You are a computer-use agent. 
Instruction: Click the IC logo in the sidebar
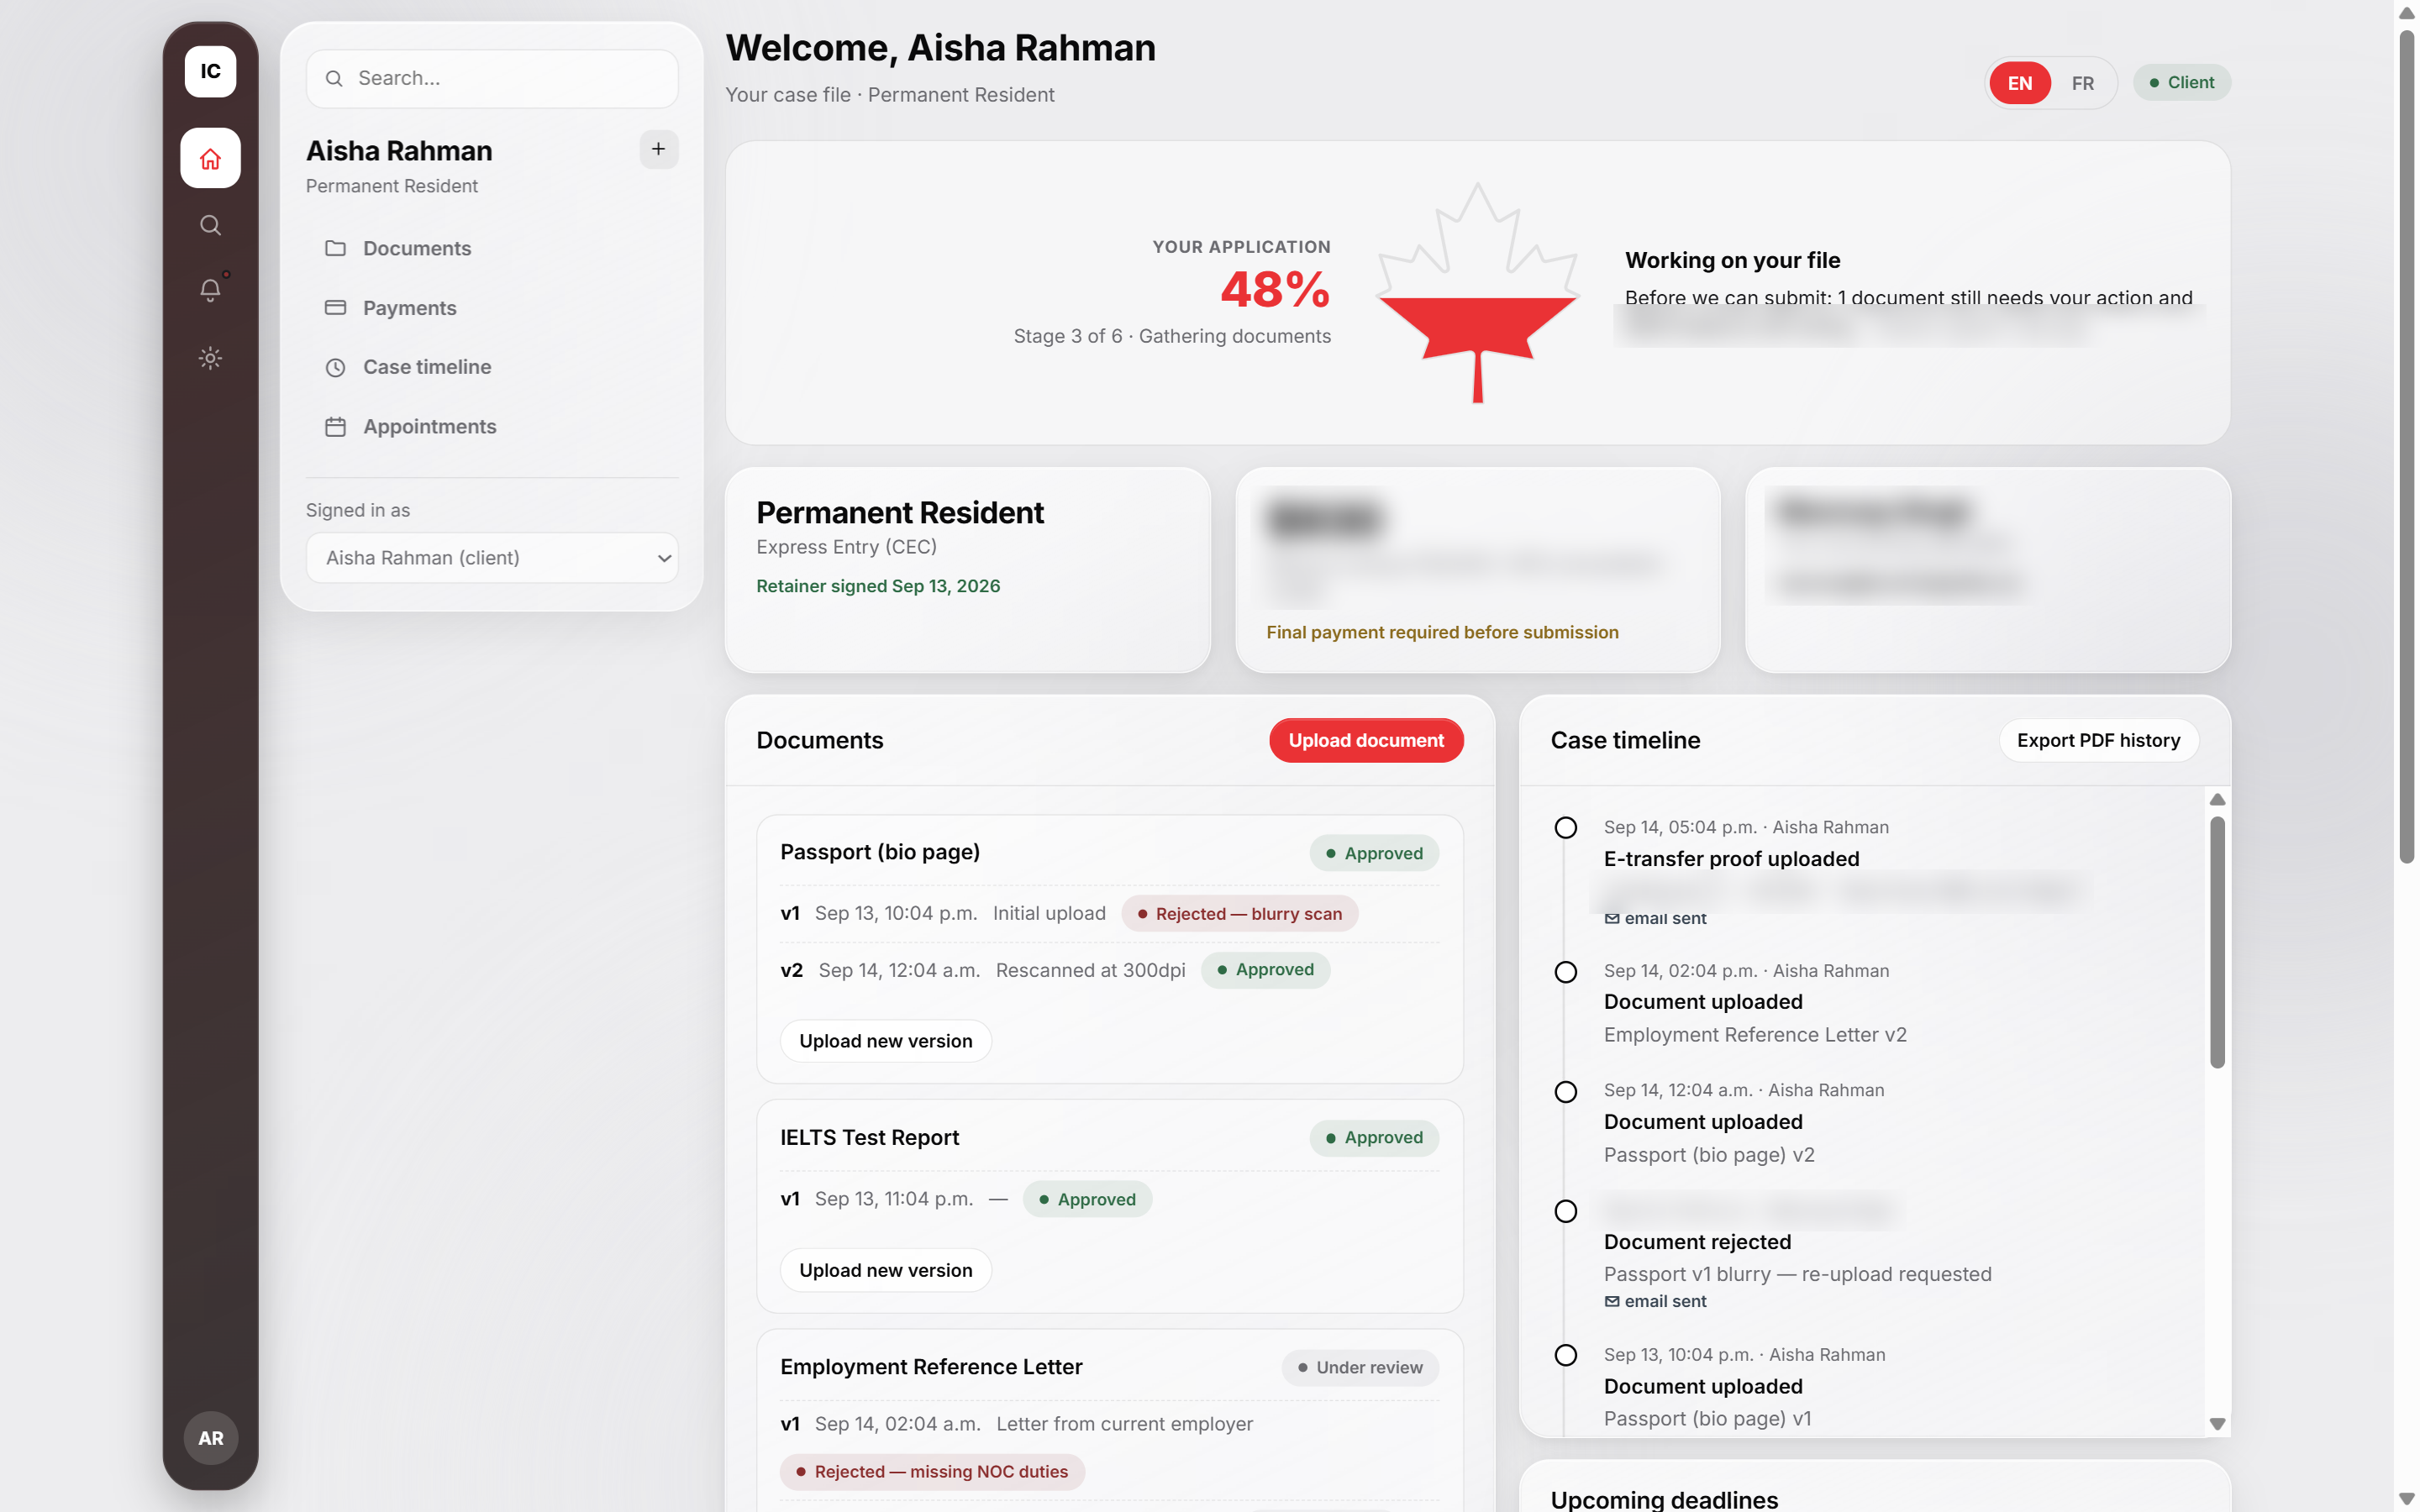(210, 72)
